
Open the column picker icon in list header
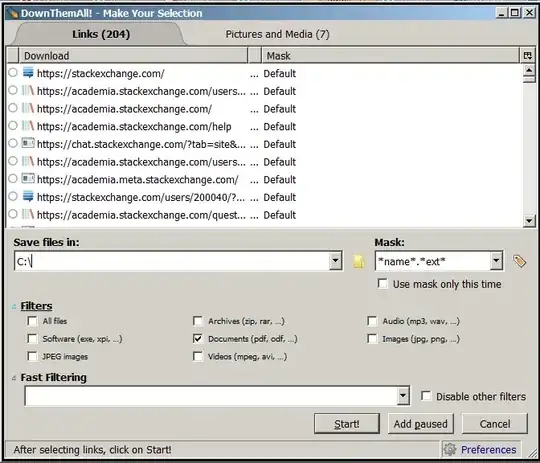pos(527,55)
